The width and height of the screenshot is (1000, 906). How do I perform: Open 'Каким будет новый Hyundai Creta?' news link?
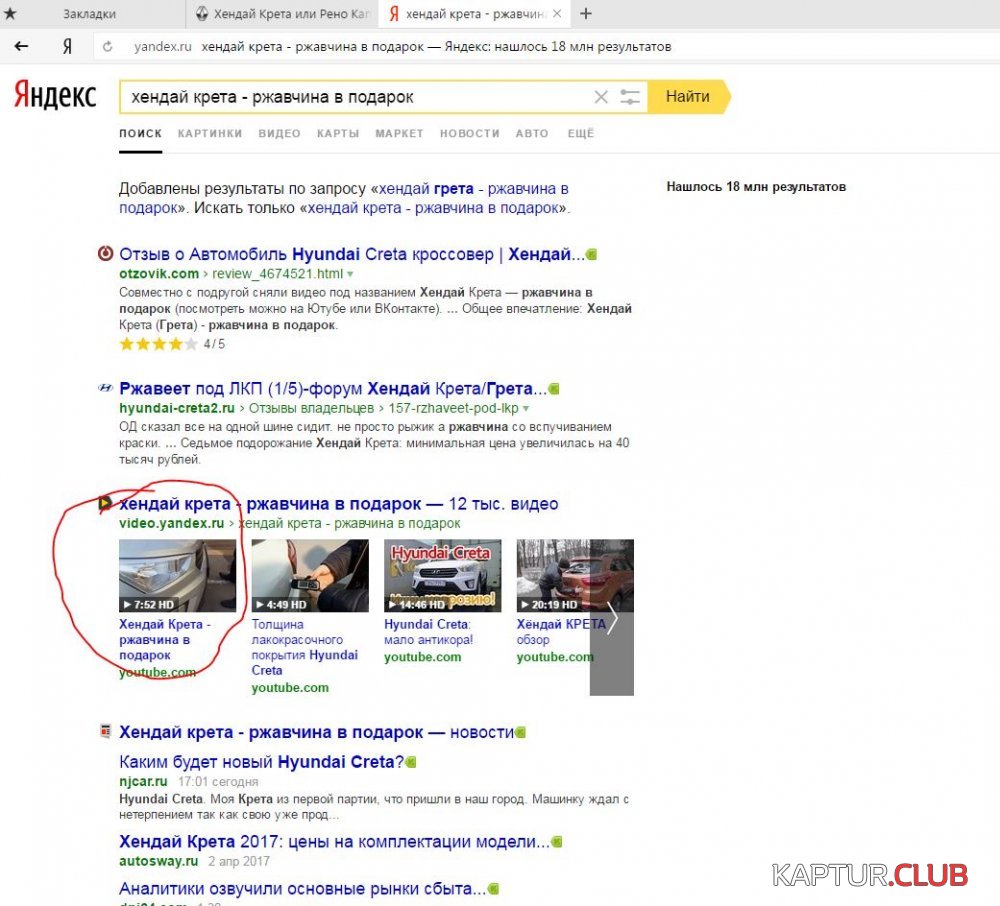coord(261,762)
